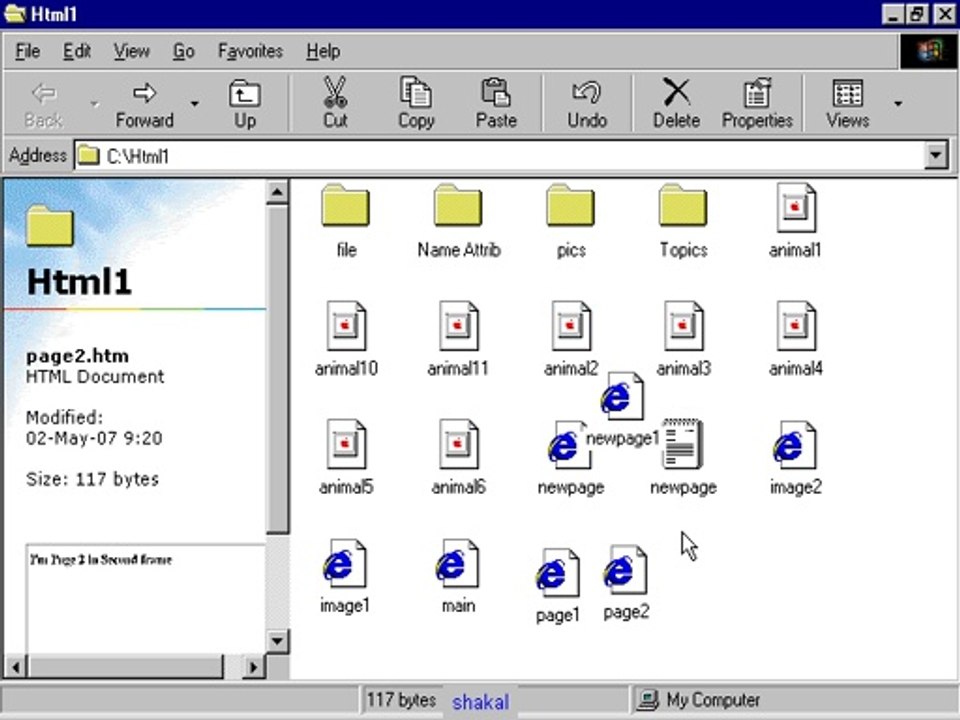This screenshot has height=720, width=960.
Task: Open Properties from the toolbar
Action: 757,103
